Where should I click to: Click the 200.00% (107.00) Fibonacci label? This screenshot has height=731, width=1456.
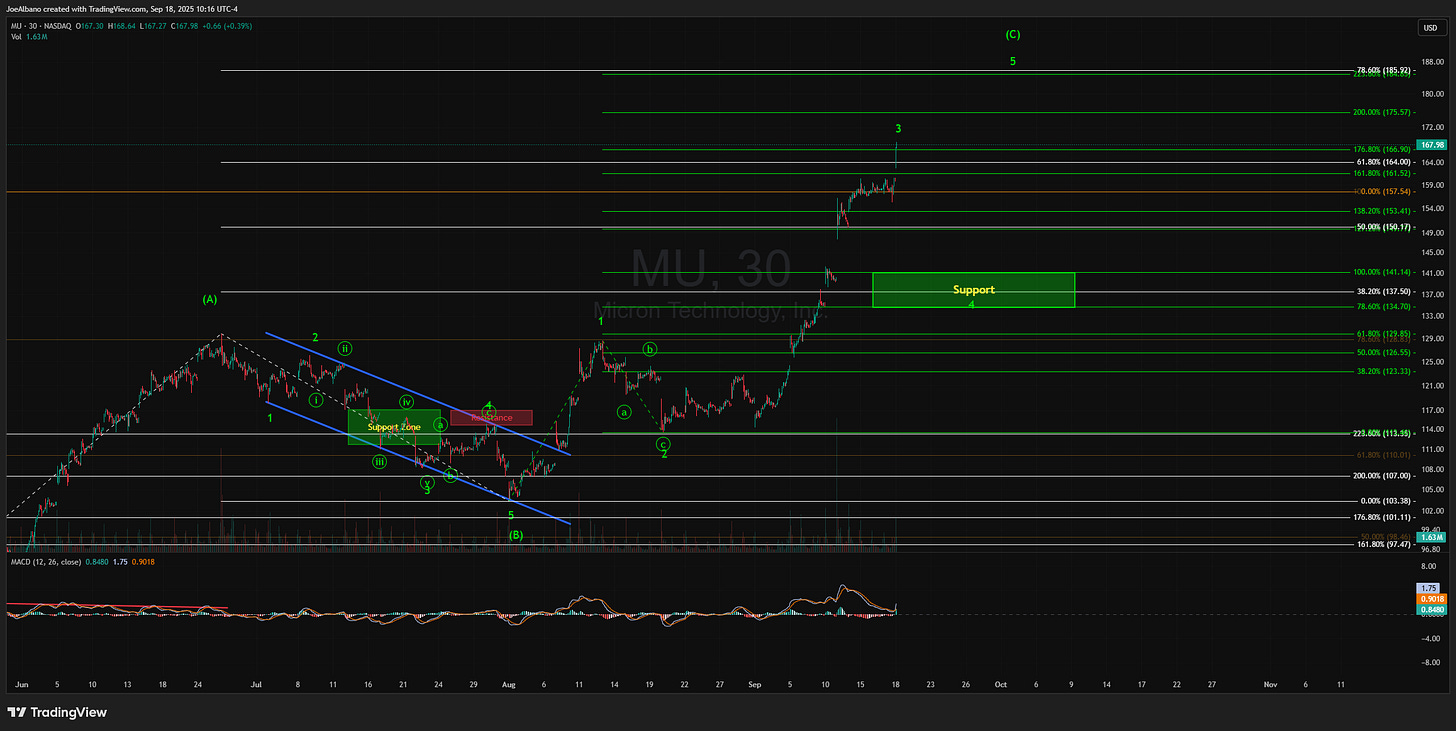(1381, 476)
